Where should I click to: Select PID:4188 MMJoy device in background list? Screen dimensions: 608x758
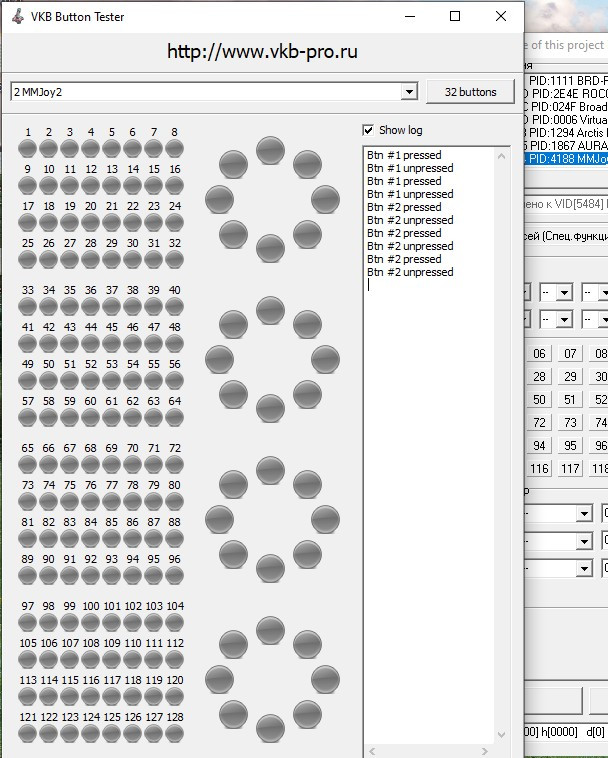[565, 159]
